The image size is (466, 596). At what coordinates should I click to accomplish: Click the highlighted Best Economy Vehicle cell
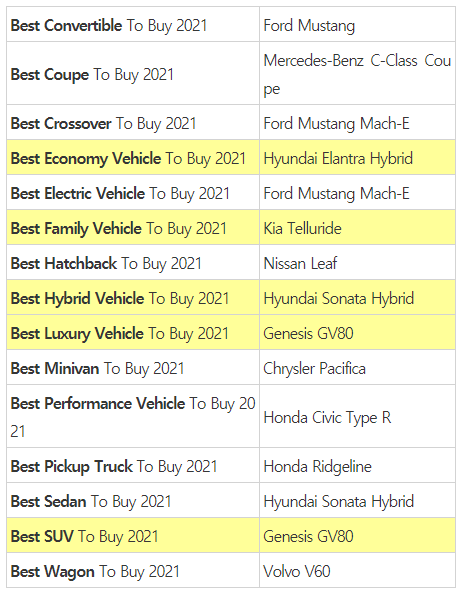coord(133,157)
